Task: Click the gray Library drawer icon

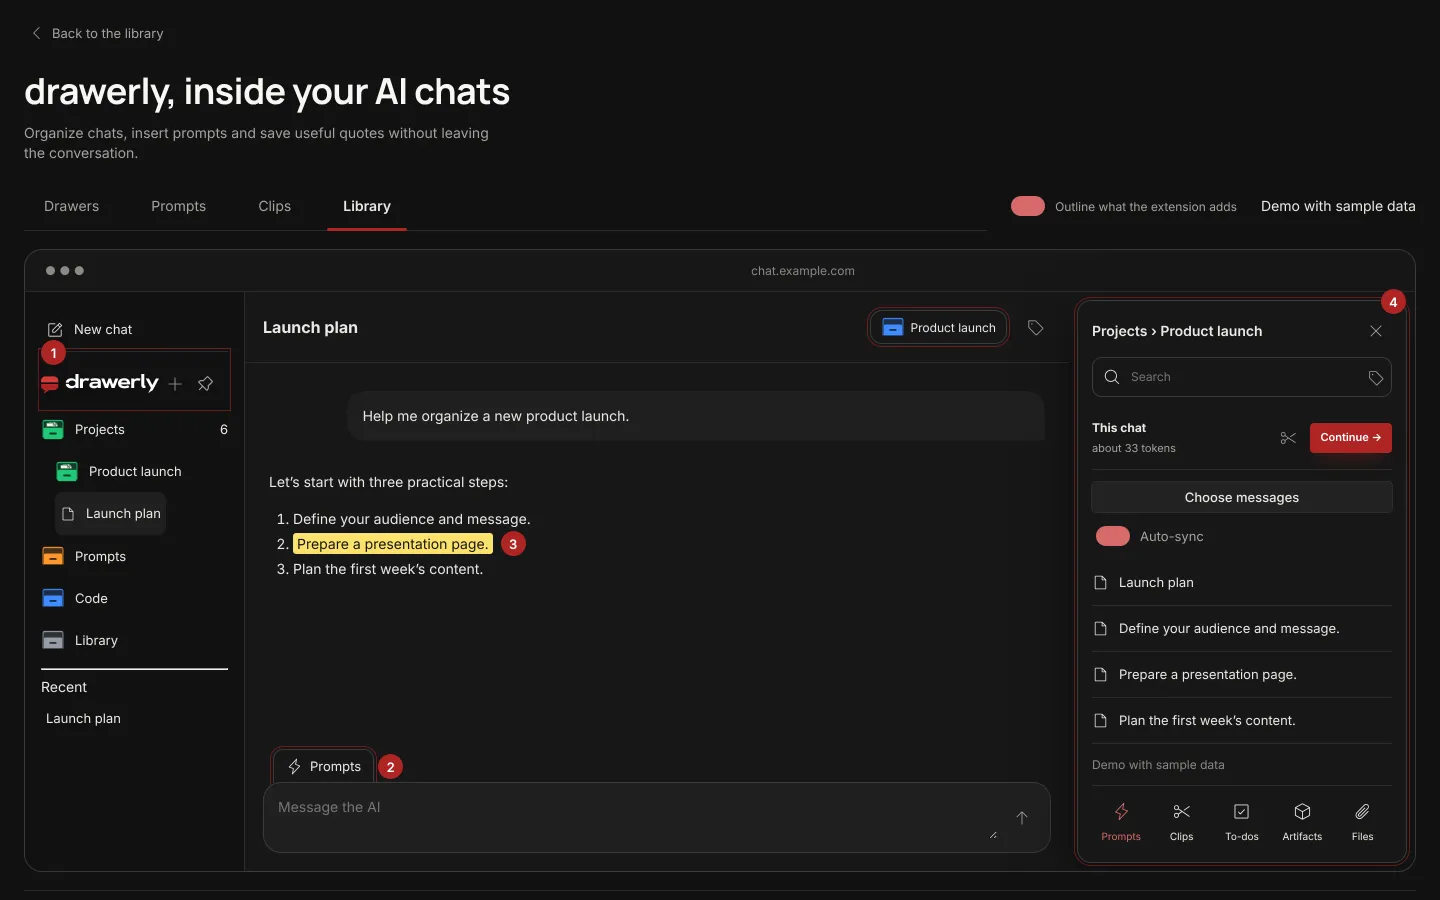Action: pyautogui.click(x=53, y=640)
